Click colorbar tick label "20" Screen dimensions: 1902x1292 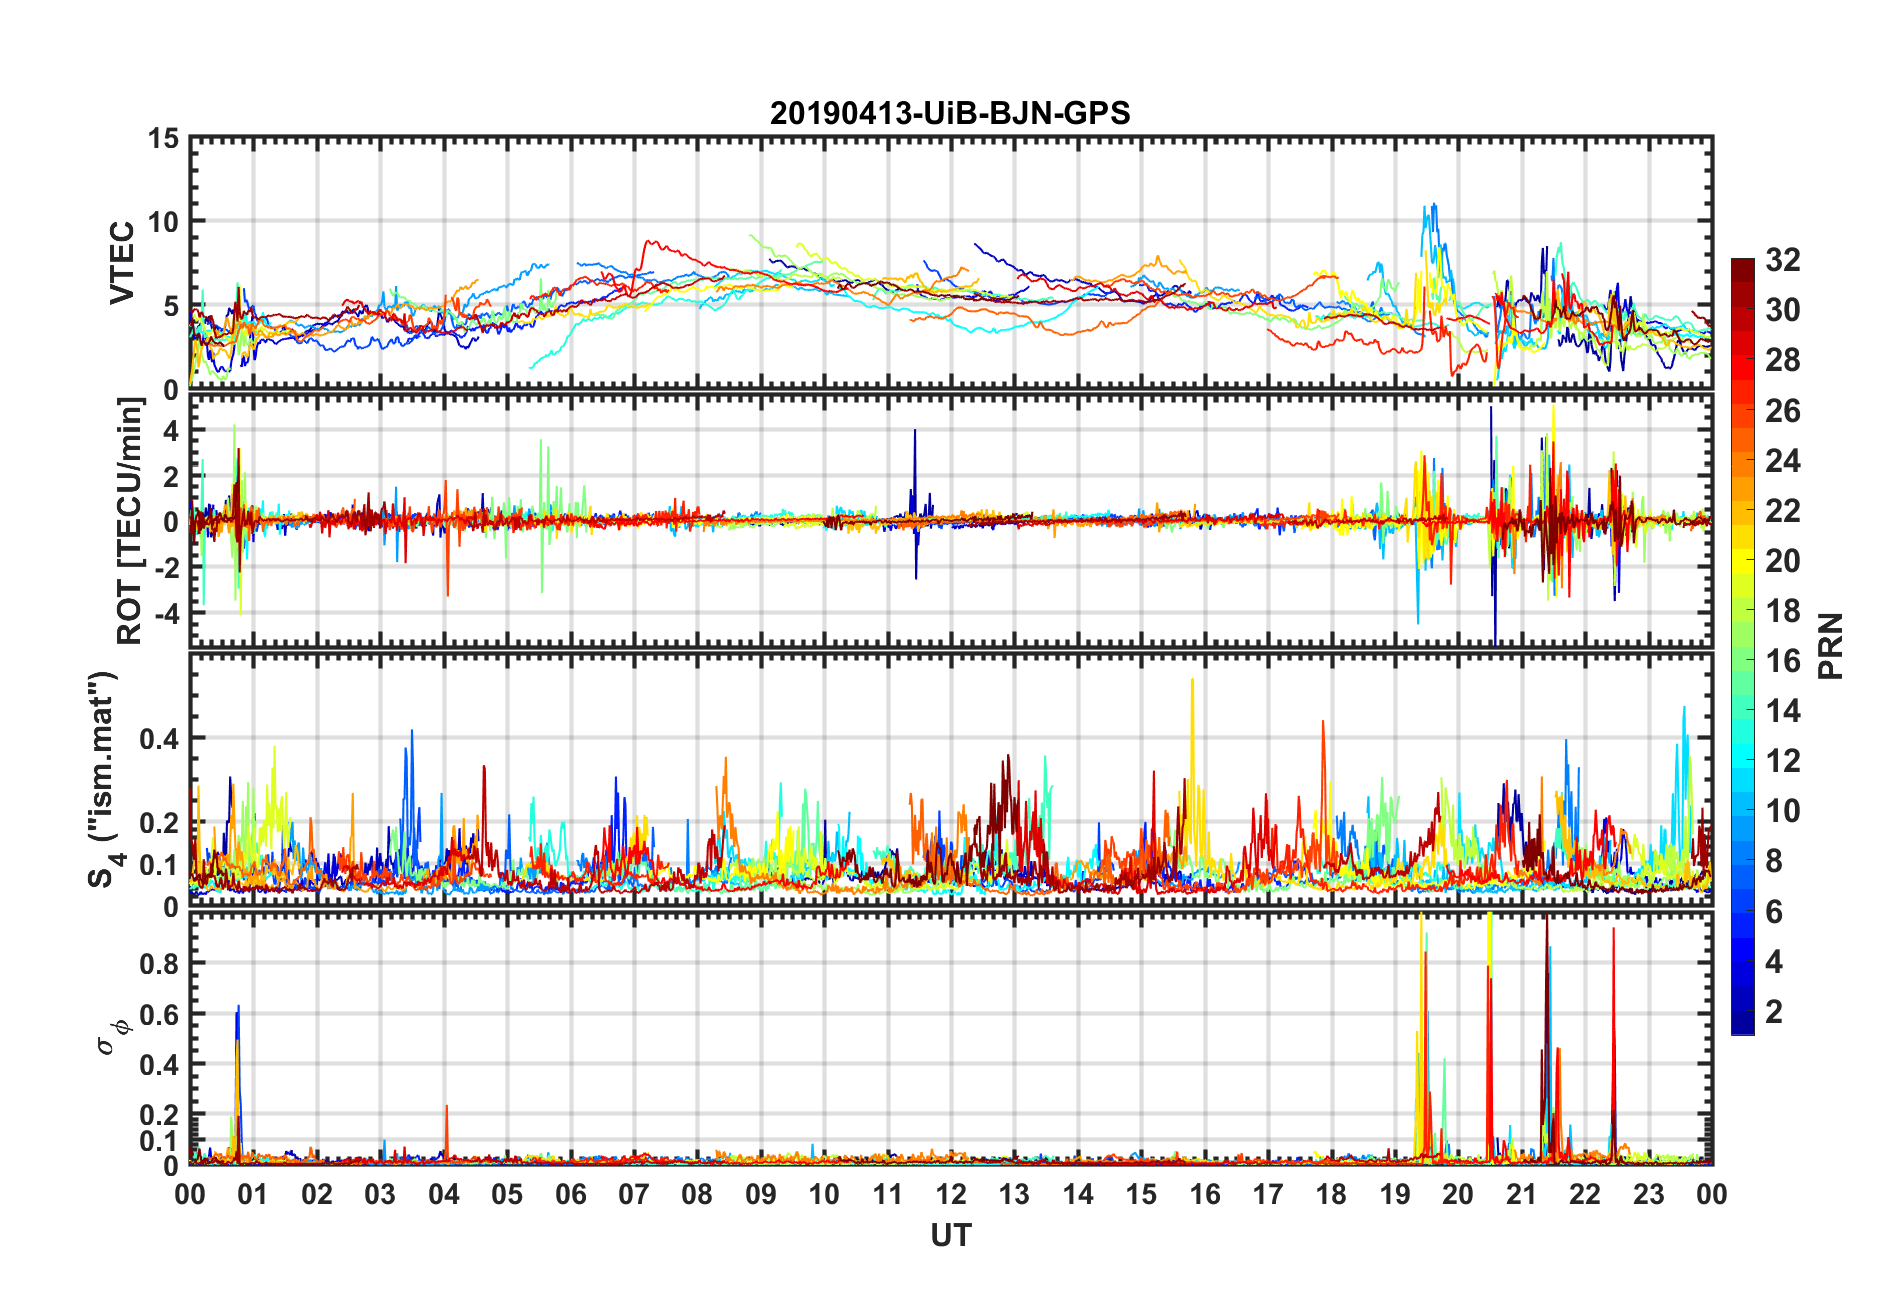1783,560
